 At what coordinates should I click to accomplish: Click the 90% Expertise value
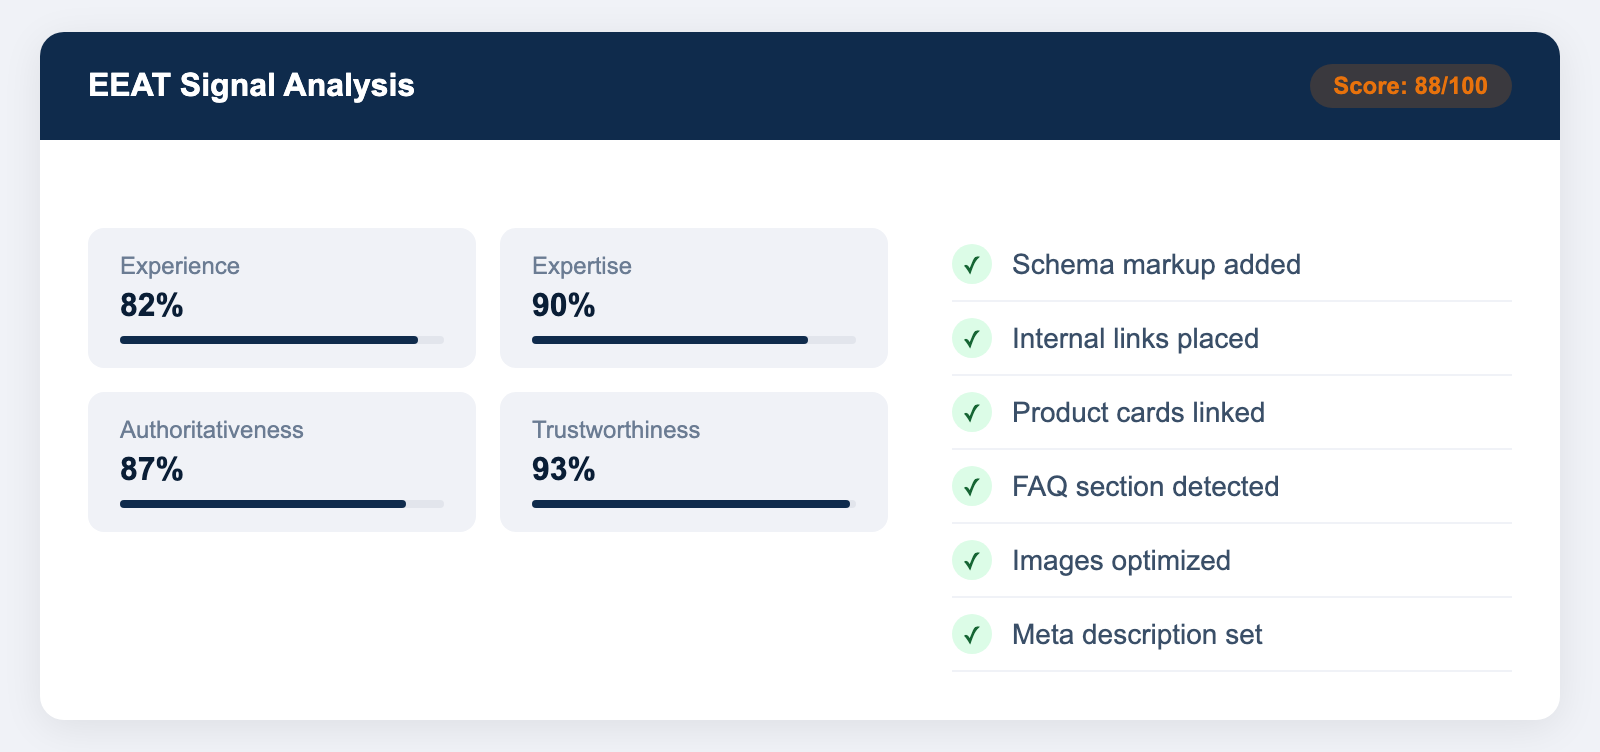pos(564,305)
